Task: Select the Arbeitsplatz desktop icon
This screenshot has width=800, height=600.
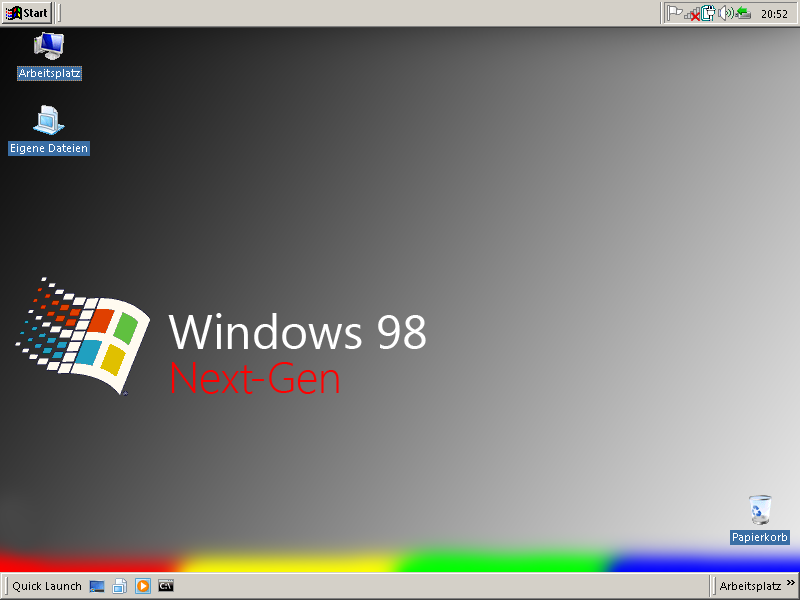Action: (x=49, y=47)
